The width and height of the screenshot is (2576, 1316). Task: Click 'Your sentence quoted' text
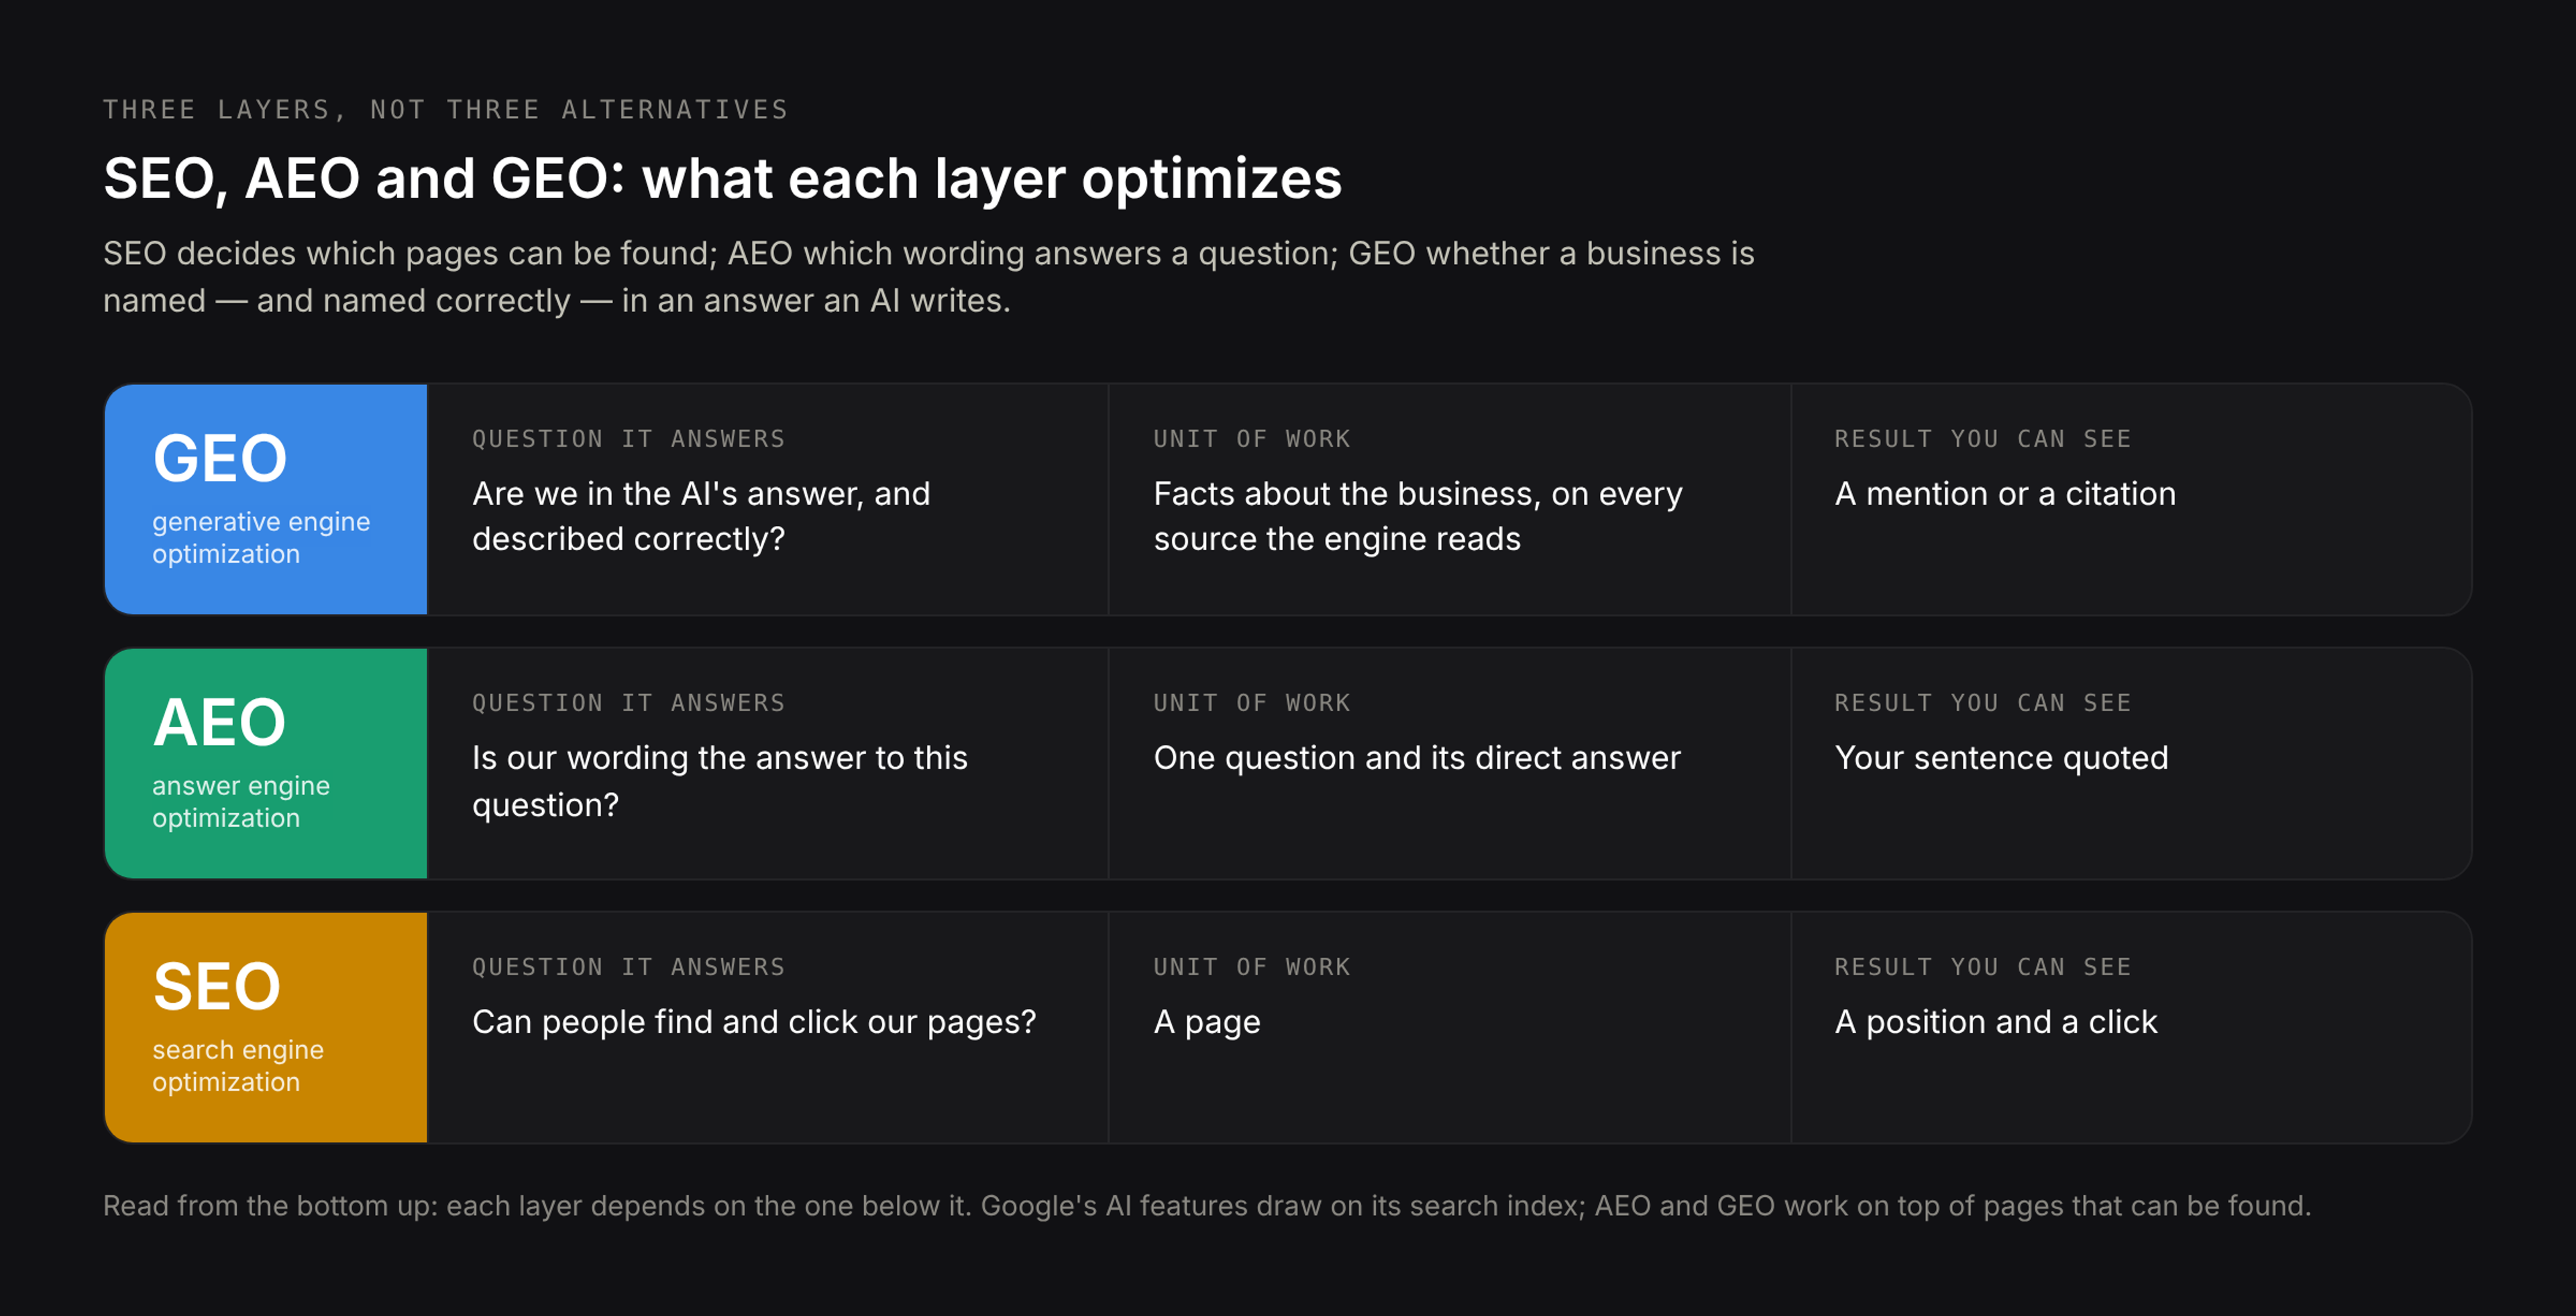(x=2001, y=758)
